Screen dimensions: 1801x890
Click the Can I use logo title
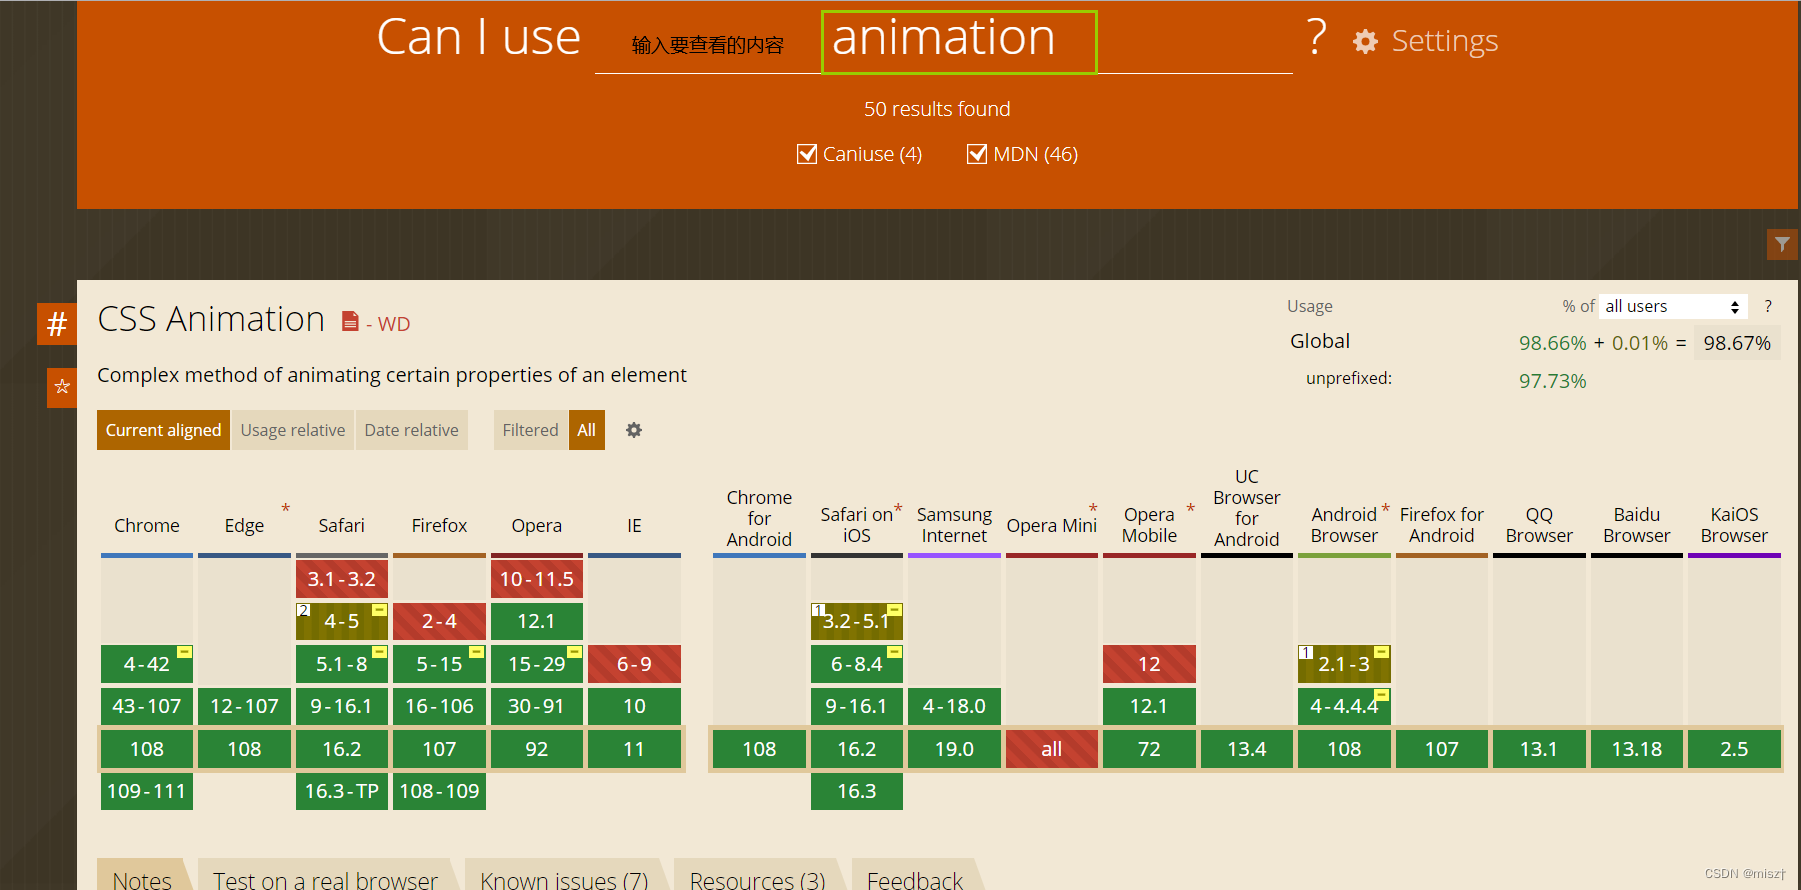click(x=478, y=38)
